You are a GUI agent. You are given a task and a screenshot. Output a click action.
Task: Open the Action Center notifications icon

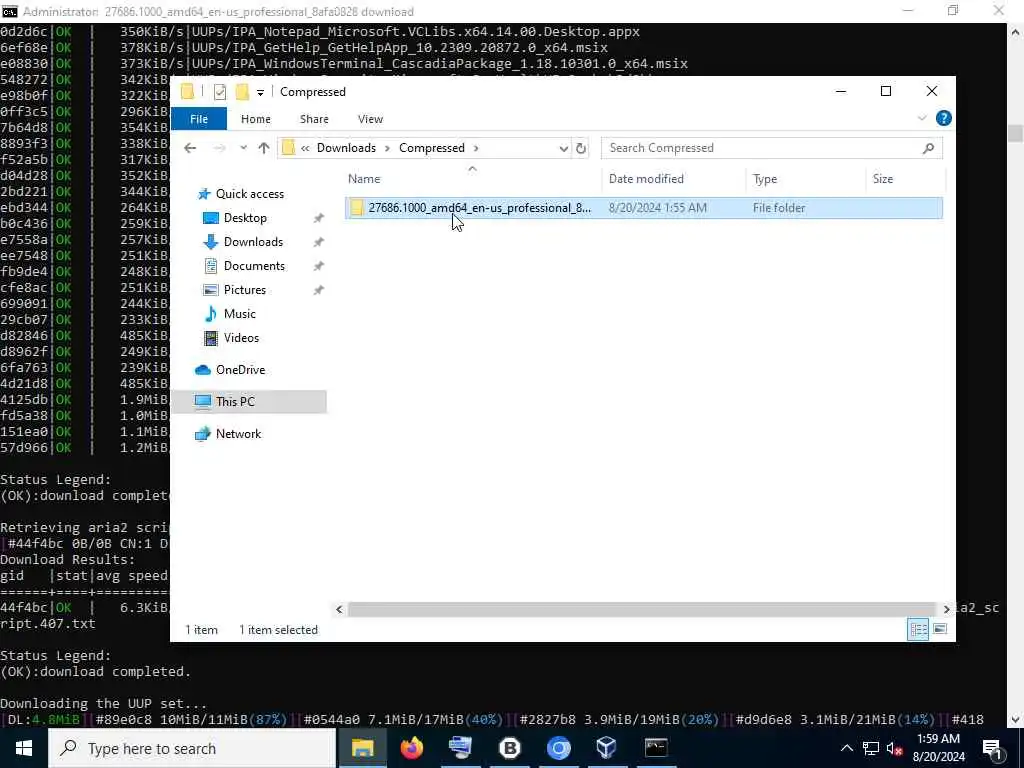click(991, 748)
